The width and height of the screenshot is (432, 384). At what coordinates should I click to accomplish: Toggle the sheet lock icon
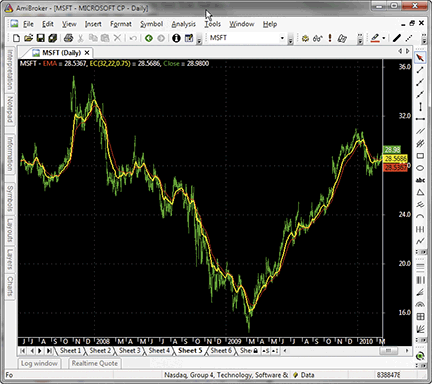[x=255, y=351]
